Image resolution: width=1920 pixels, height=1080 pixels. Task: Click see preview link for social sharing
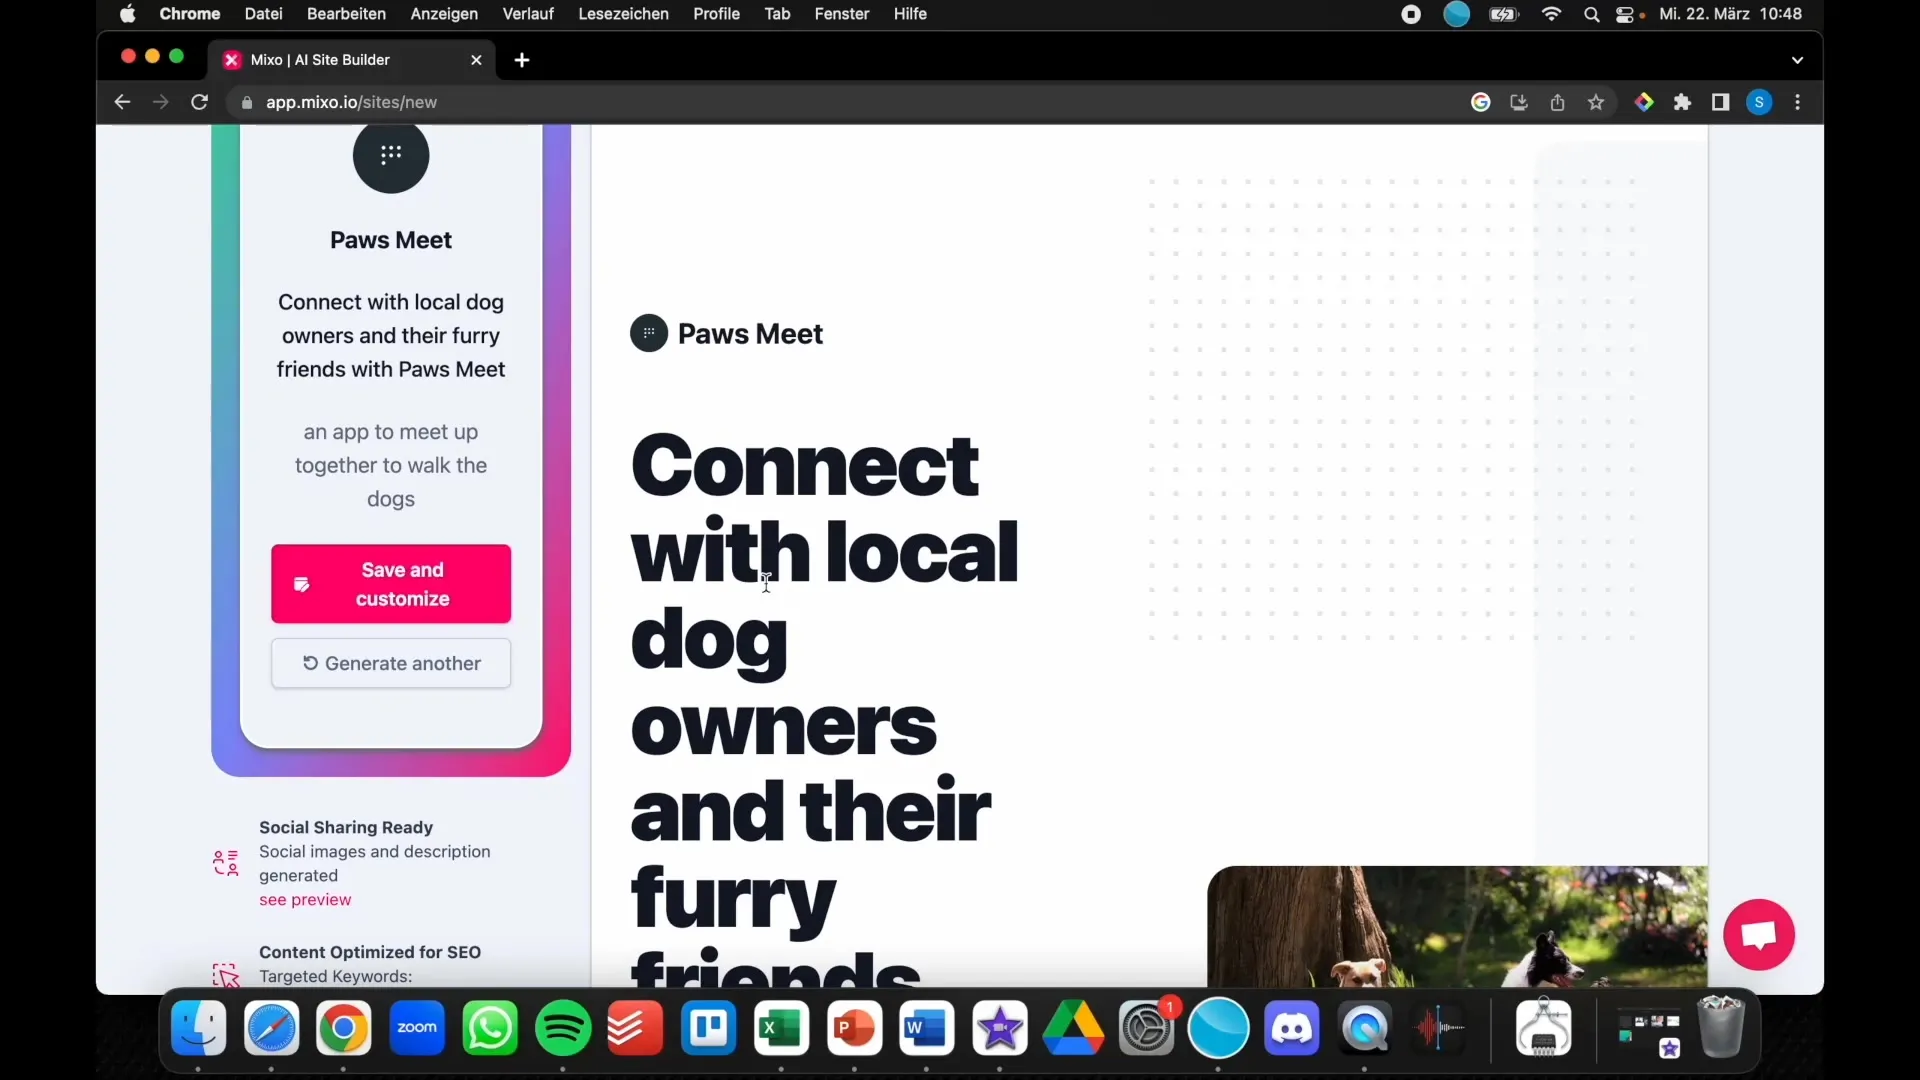(306, 899)
